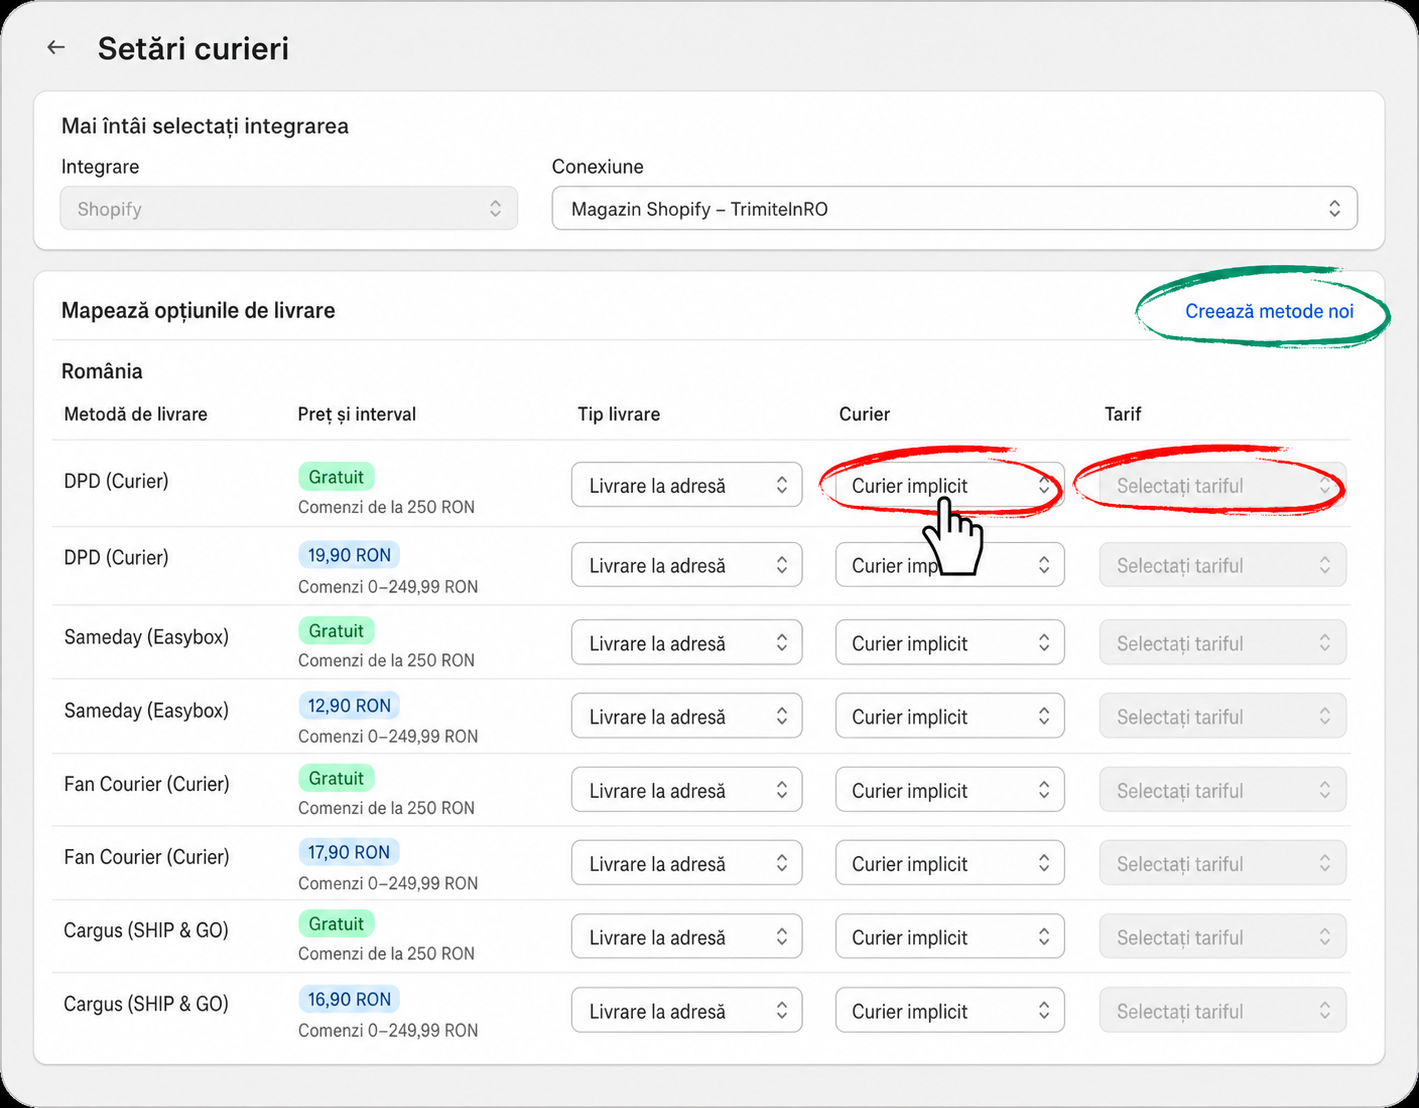The width and height of the screenshot is (1419, 1108).
Task: Open Curier dropdown for free Cargus row
Action: (x=949, y=937)
